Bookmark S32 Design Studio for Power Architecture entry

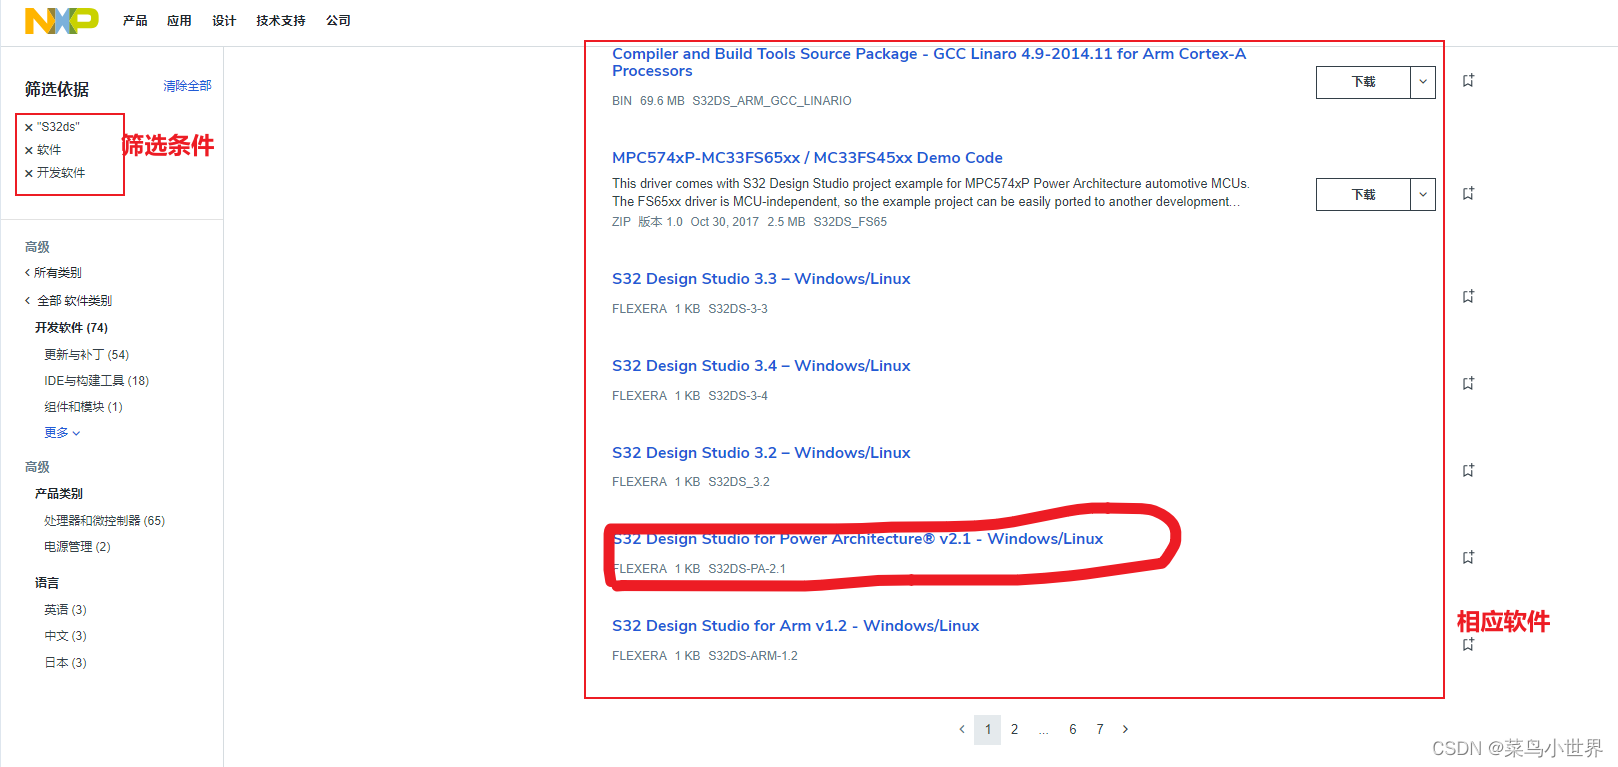[x=1468, y=557]
